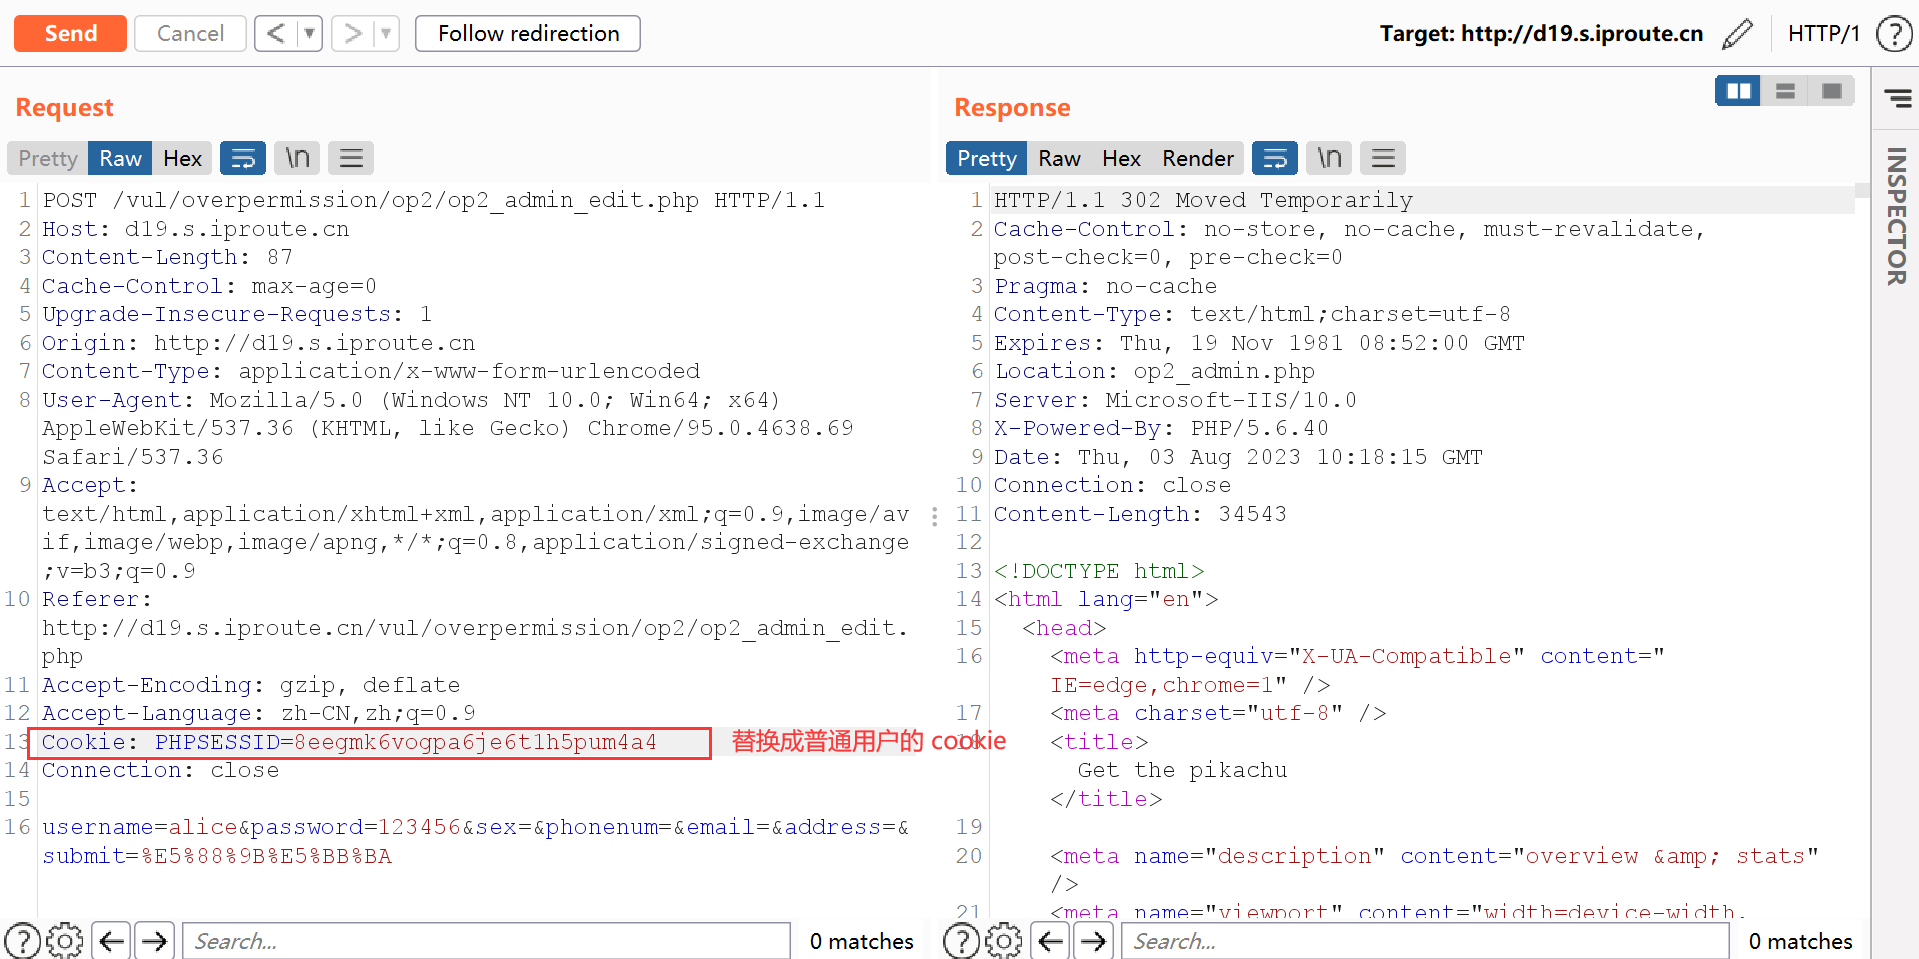
Task: Open the help icon beside HTTP/1
Action: click(1893, 33)
